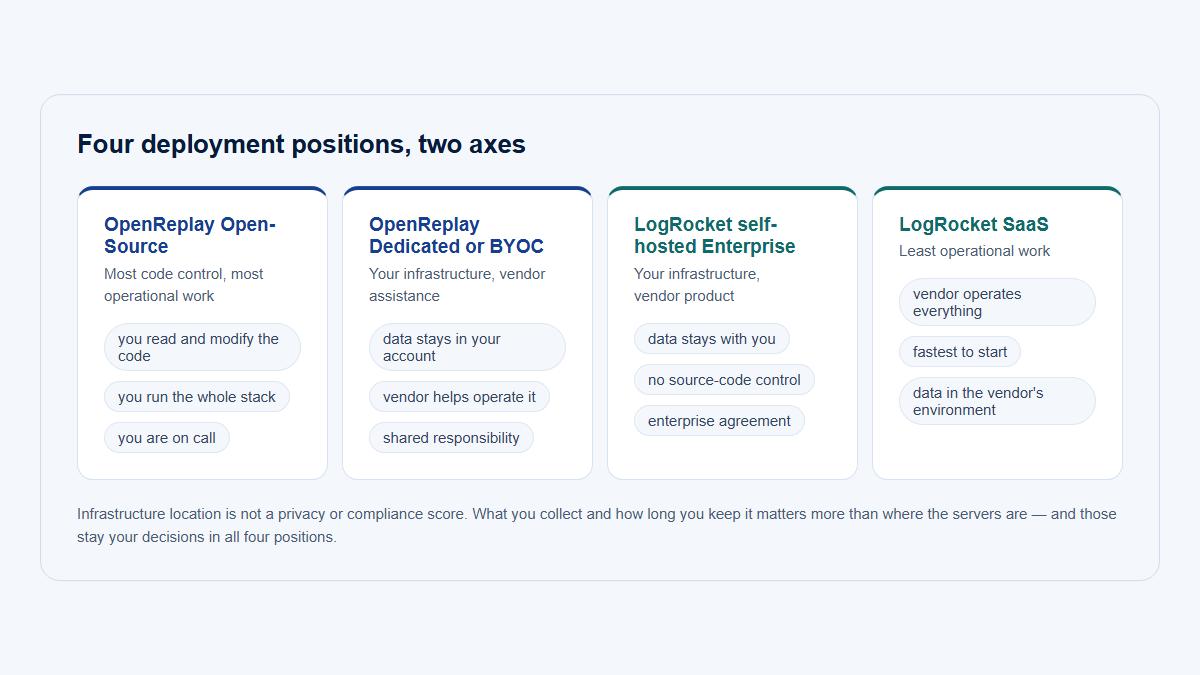This screenshot has height=675, width=1200.
Task: Click the 'LogRocket self-hosted Enterprise' heading
Action: (715, 235)
